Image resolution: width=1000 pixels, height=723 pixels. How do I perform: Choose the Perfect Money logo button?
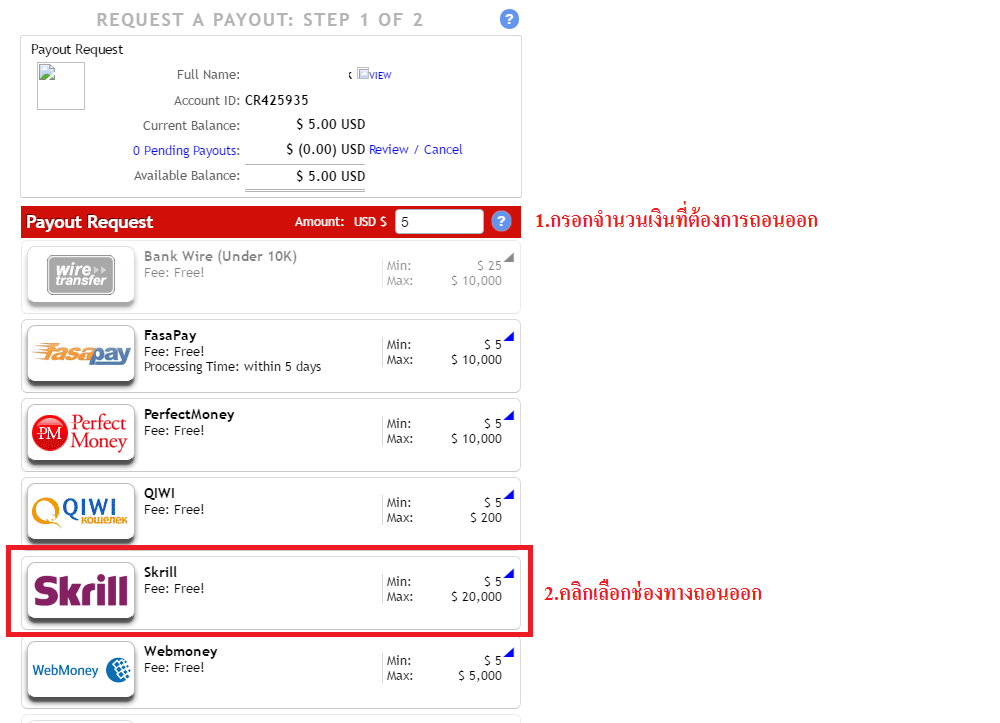coord(81,433)
